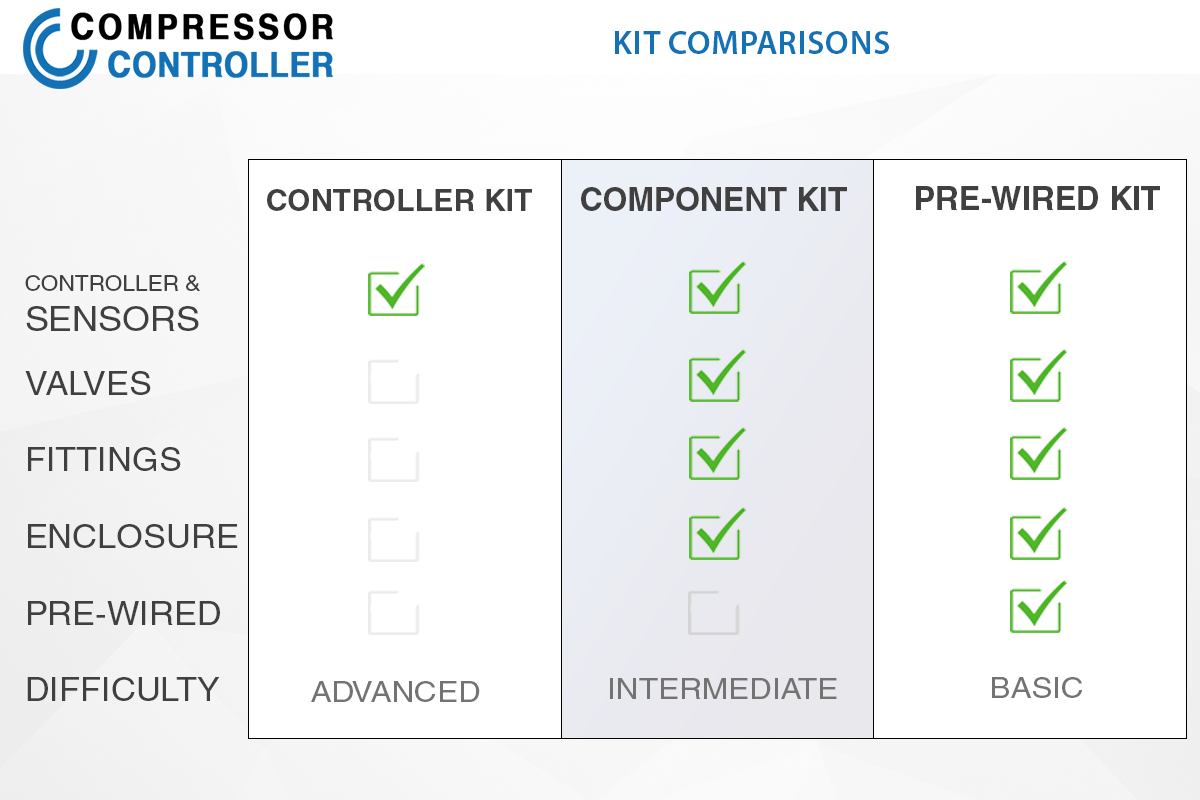Click the Intermediate difficulty label
The width and height of the screenshot is (1200, 800).
(722, 688)
